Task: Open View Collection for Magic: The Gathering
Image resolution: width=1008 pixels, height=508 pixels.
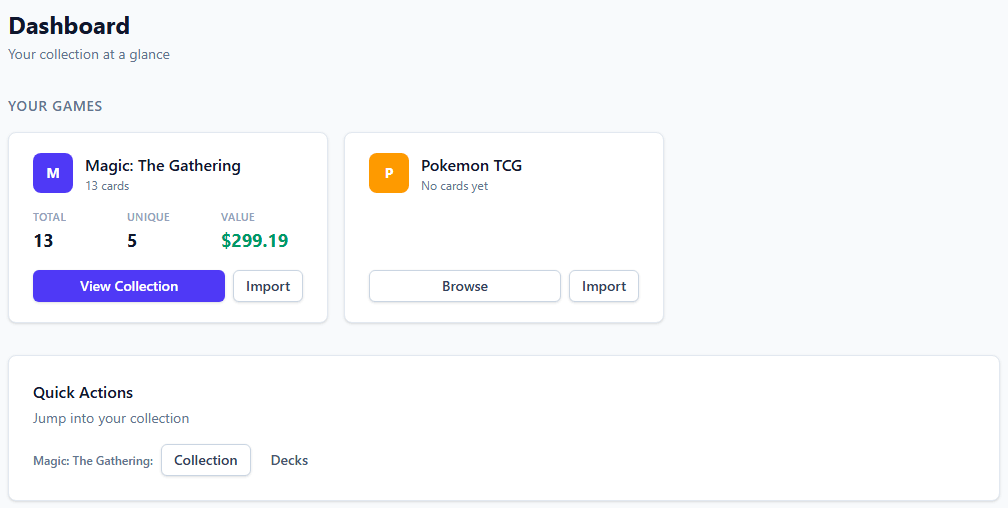Action: point(129,286)
